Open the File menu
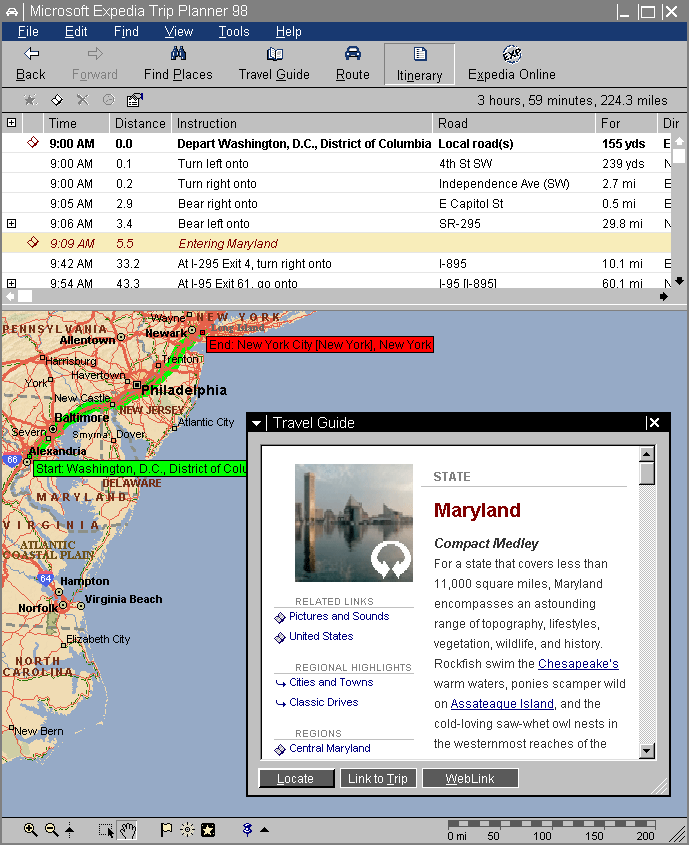 28,32
